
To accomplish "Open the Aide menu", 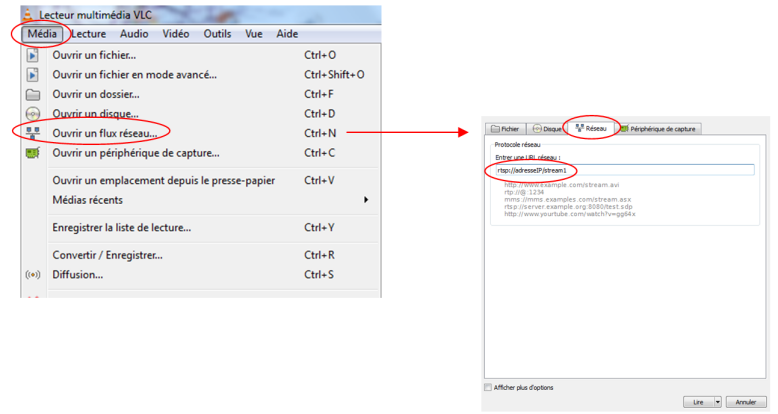I will point(287,34).
